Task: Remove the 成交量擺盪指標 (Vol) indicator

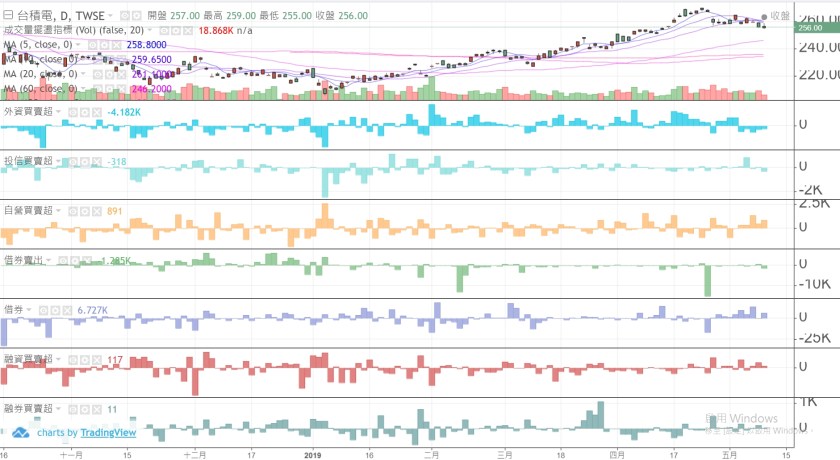Action: (189, 31)
